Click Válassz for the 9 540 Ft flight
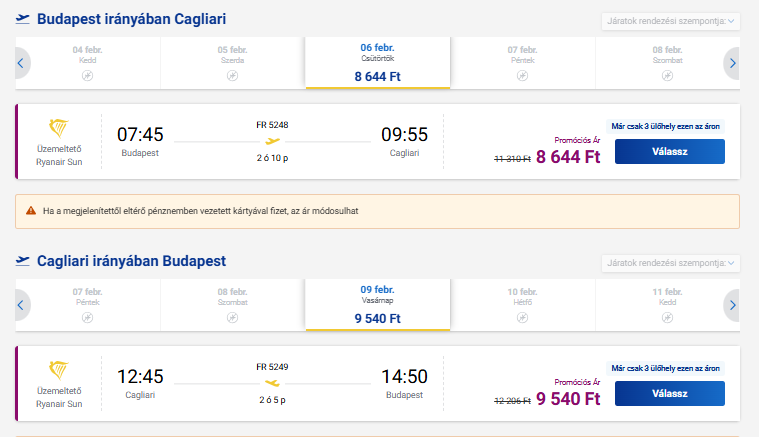This screenshot has width=759, height=437. pos(669,393)
